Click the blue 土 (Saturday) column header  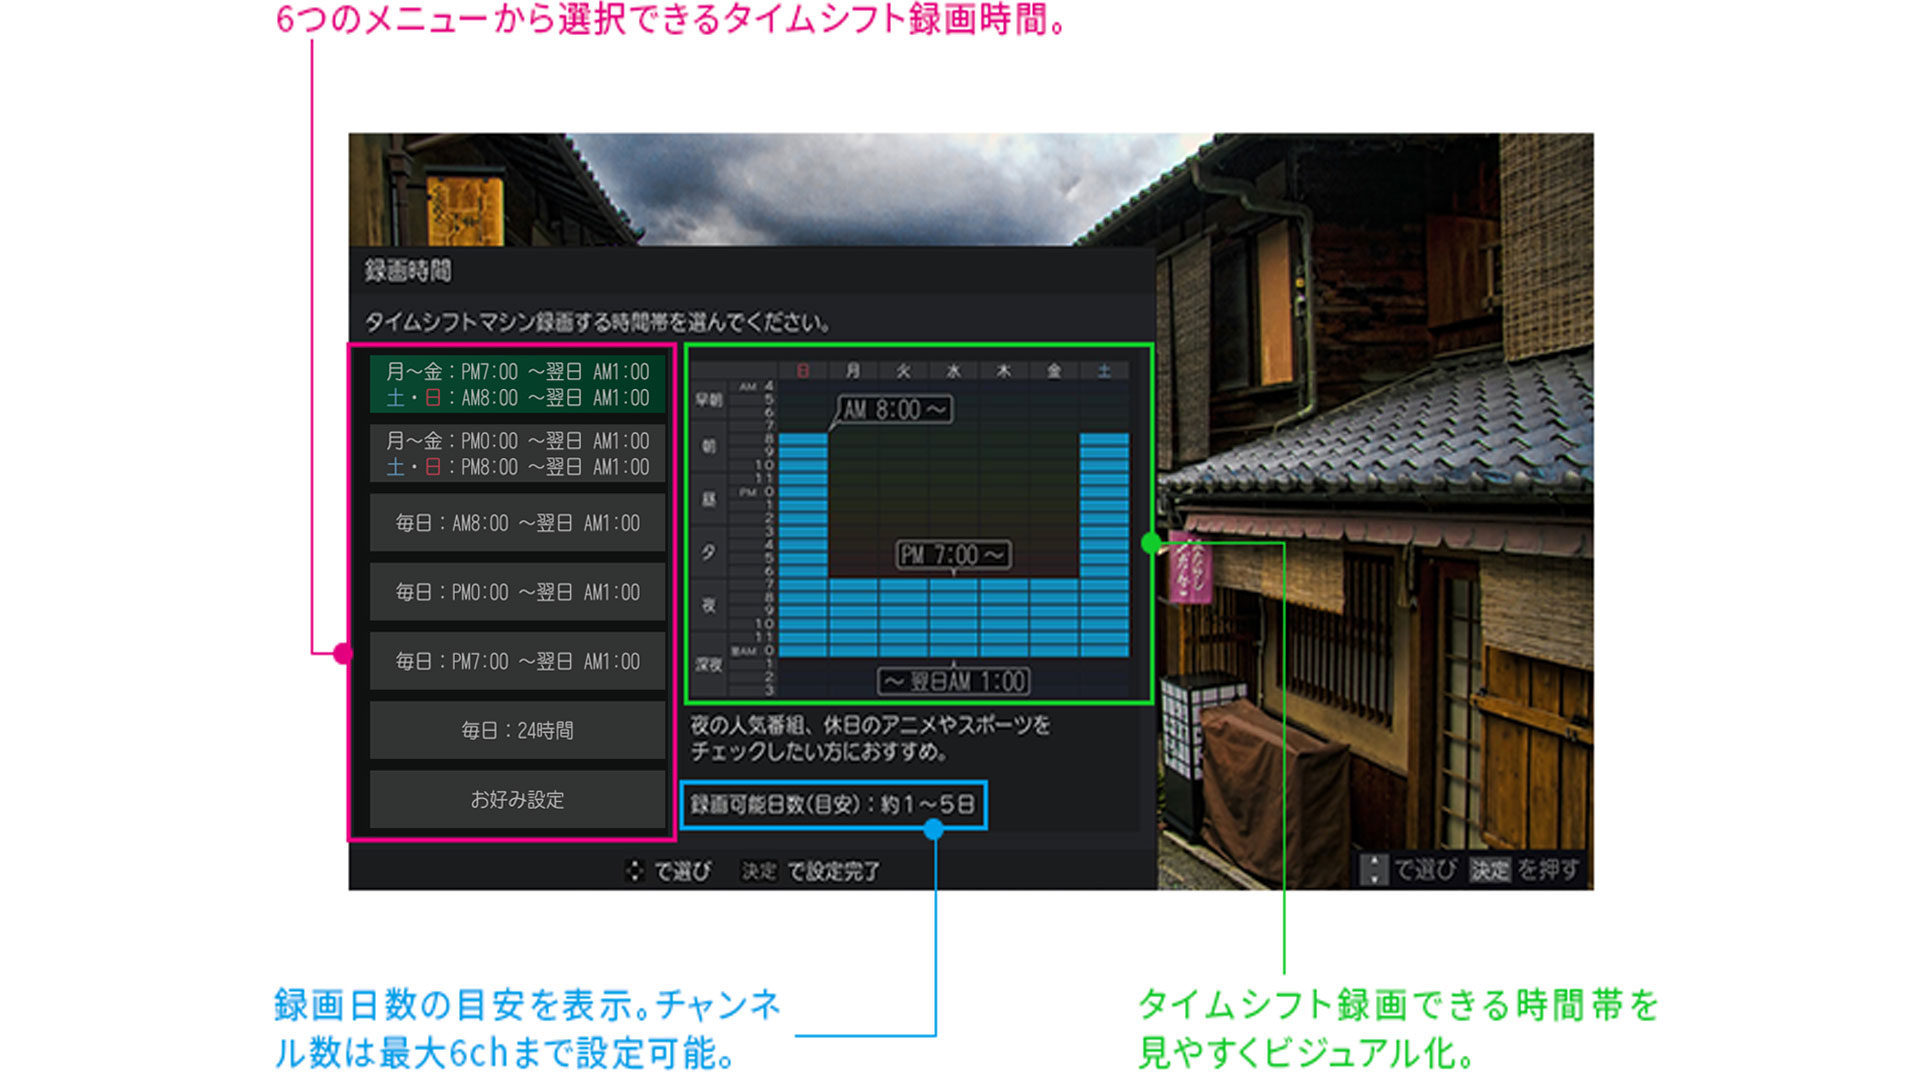(1104, 372)
